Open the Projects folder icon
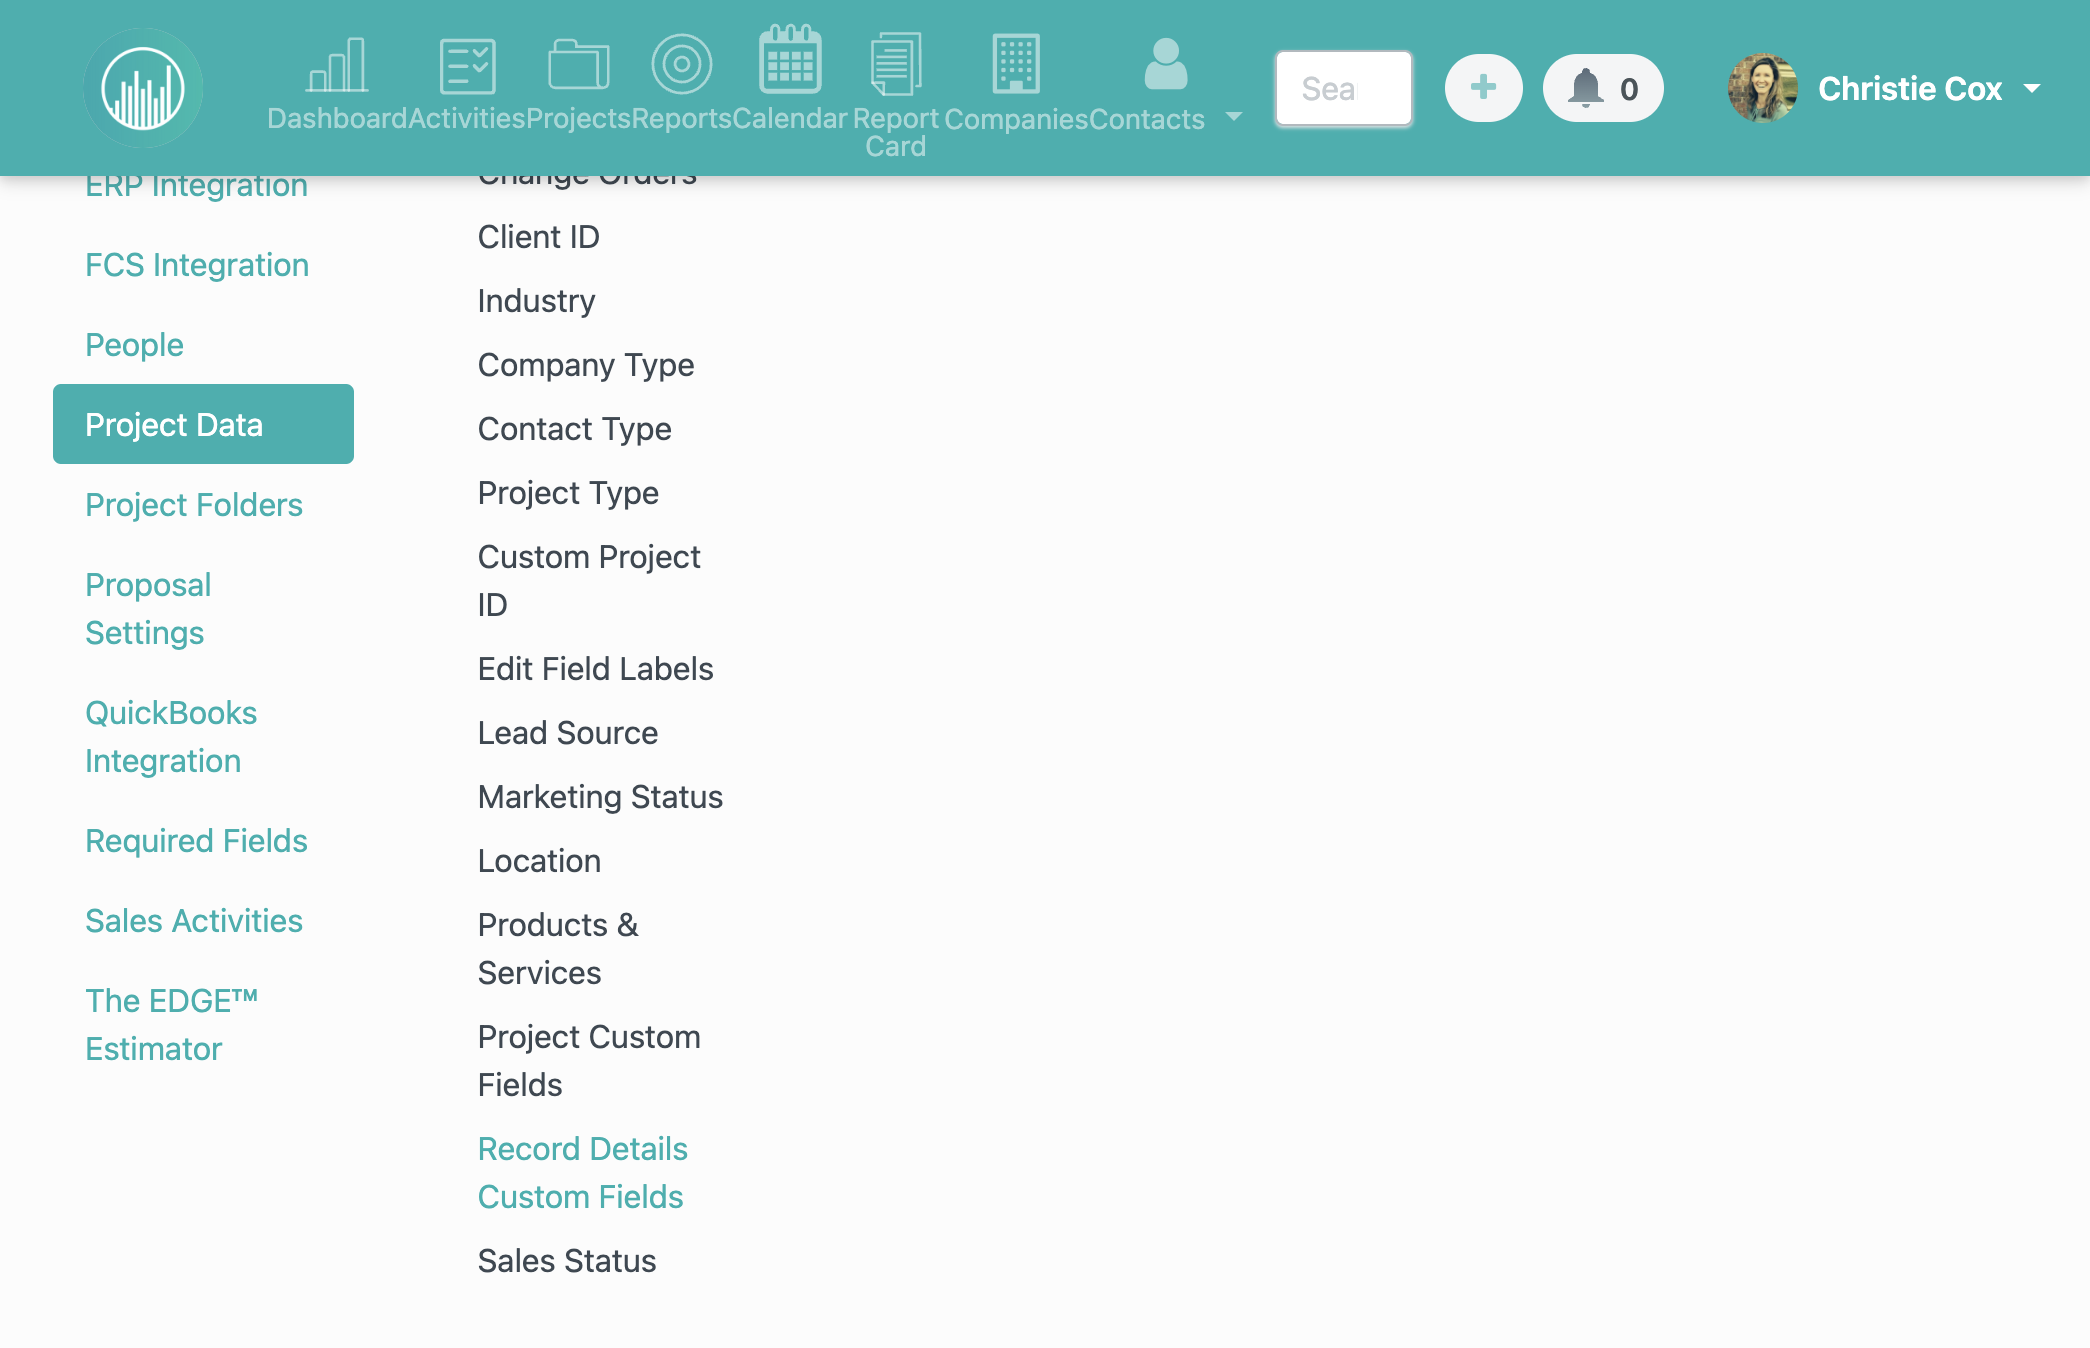The width and height of the screenshot is (2090, 1348). pos(578,65)
